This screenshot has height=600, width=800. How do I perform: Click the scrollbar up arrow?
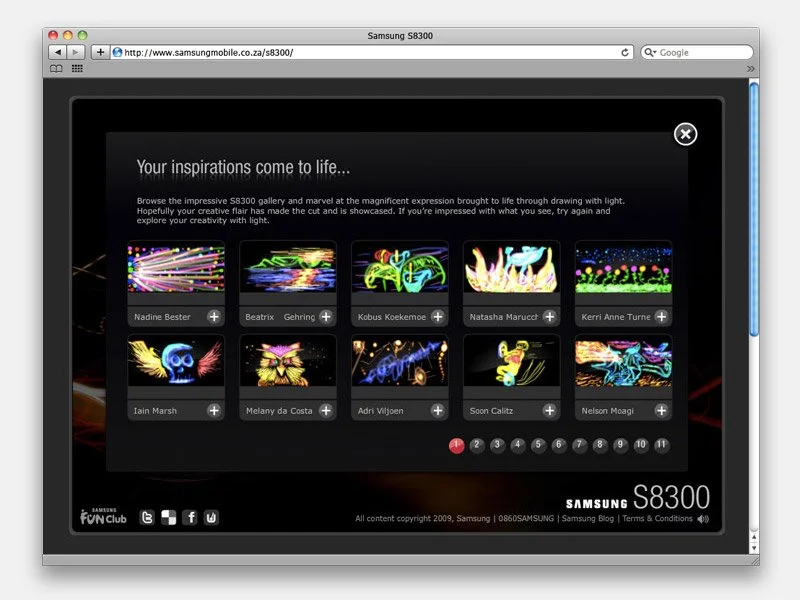coord(754,537)
